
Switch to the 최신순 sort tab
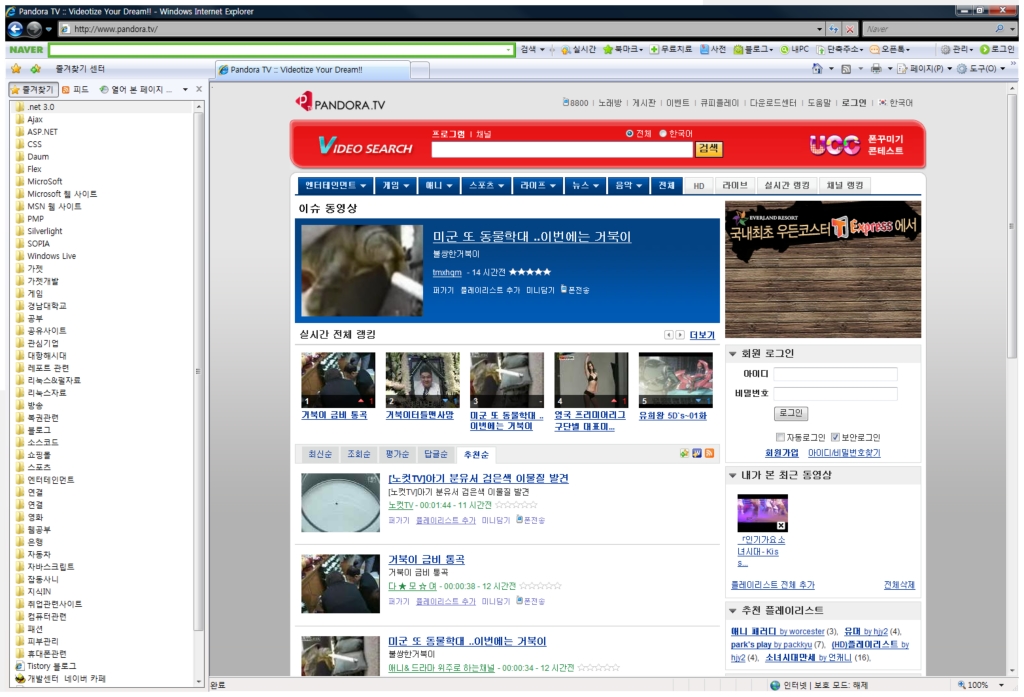coord(320,454)
